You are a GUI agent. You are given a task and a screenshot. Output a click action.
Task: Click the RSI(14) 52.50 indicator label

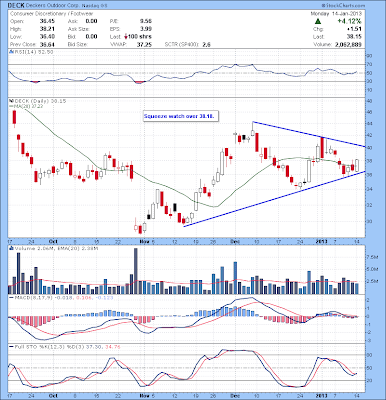pos(33,52)
